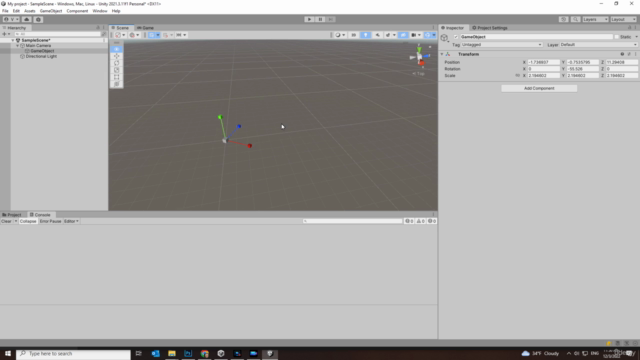Select Main Camera in Hierarchy
This screenshot has width=640, height=360.
pyautogui.click(x=38, y=46)
